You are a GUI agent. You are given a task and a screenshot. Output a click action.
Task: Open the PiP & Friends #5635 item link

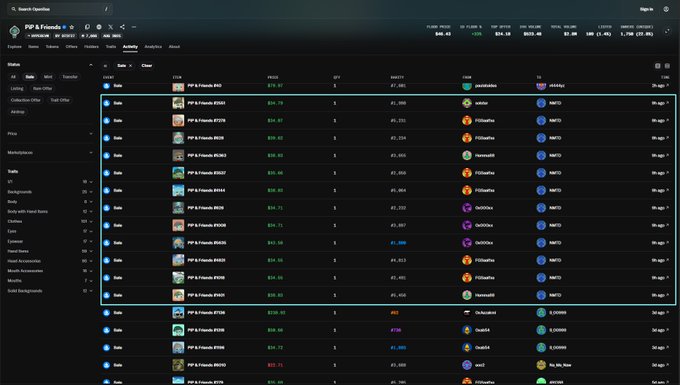coord(207,243)
